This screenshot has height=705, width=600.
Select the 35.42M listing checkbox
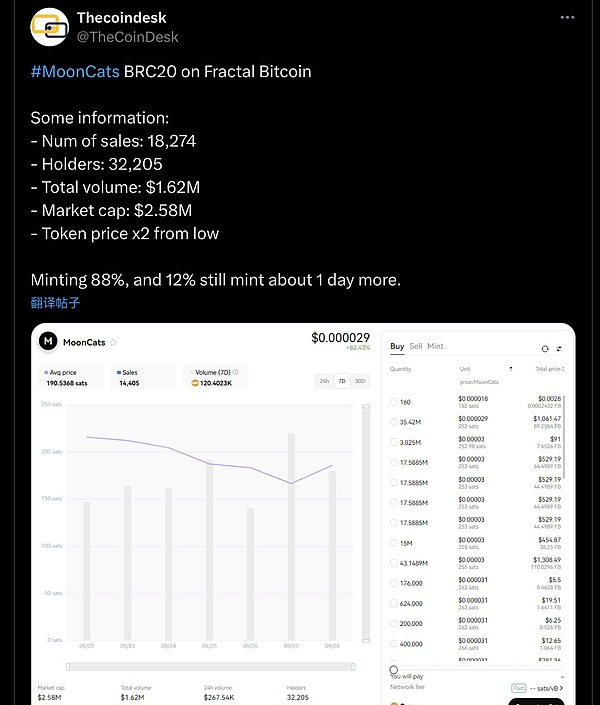point(393,422)
